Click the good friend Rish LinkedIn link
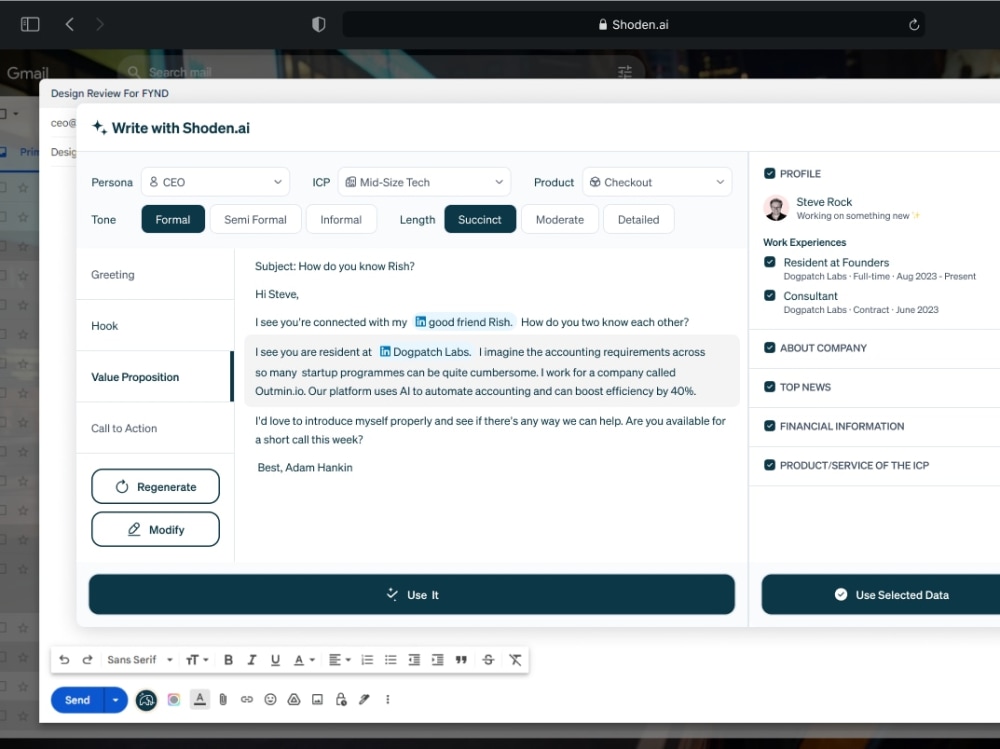The width and height of the screenshot is (1000, 749). pyautogui.click(x=464, y=322)
